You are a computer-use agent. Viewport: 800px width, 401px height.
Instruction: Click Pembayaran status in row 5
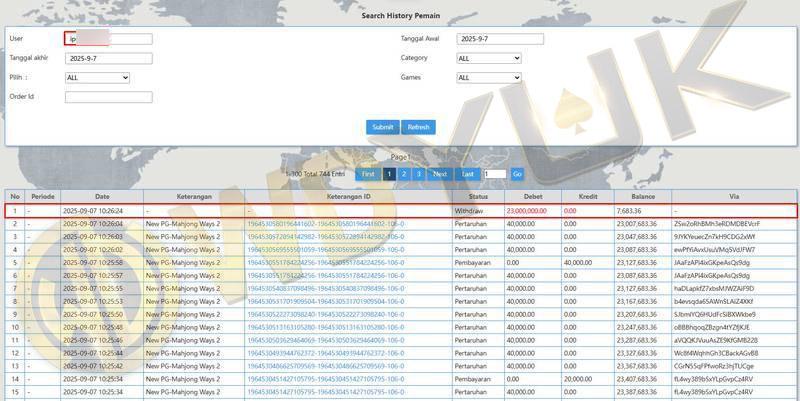[x=472, y=263]
